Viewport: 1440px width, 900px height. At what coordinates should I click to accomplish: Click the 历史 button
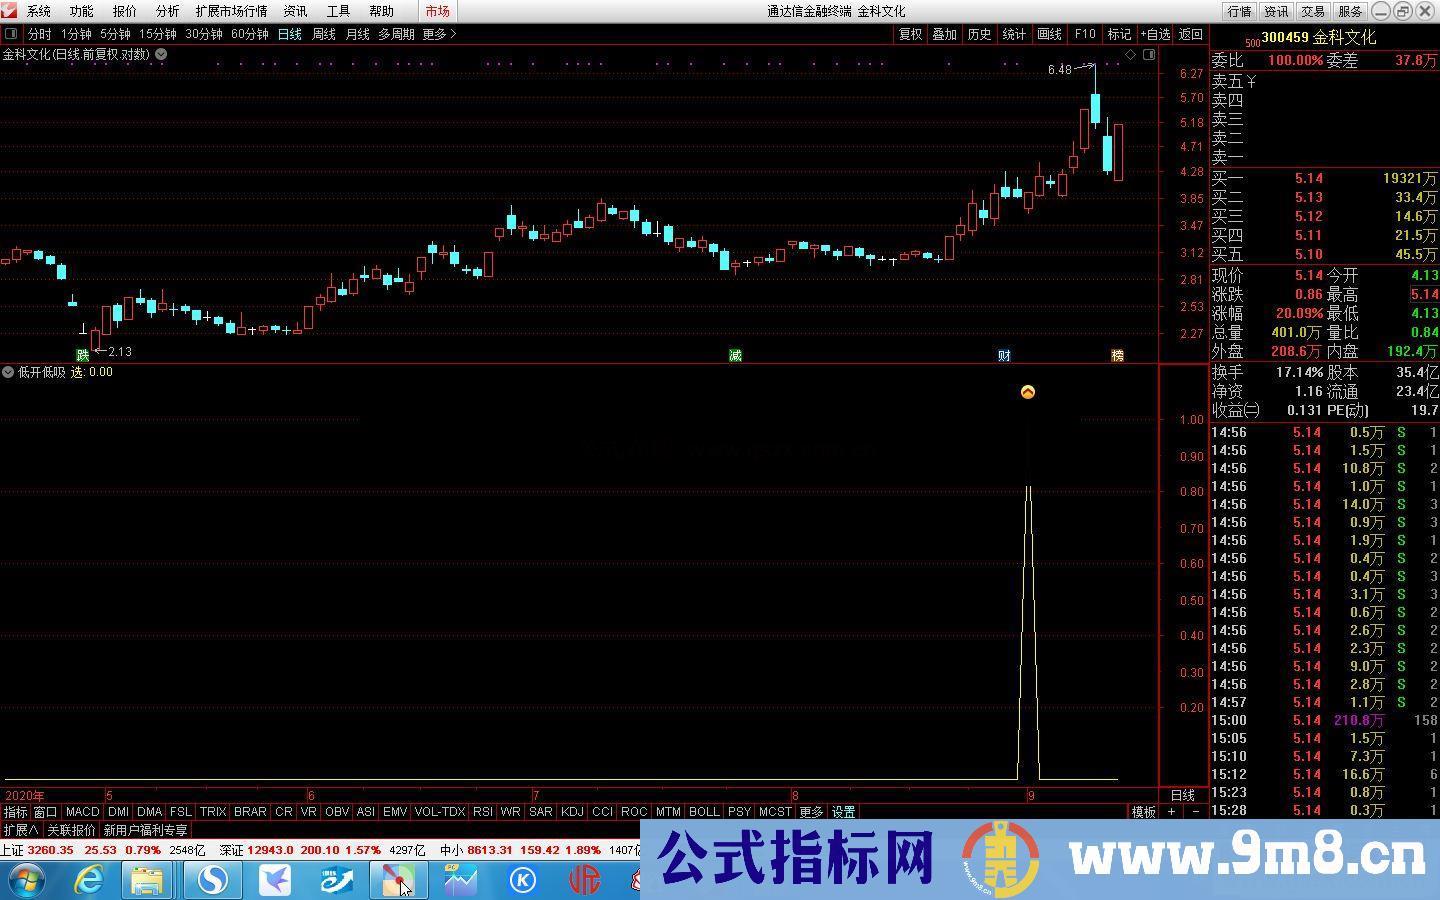pos(979,34)
